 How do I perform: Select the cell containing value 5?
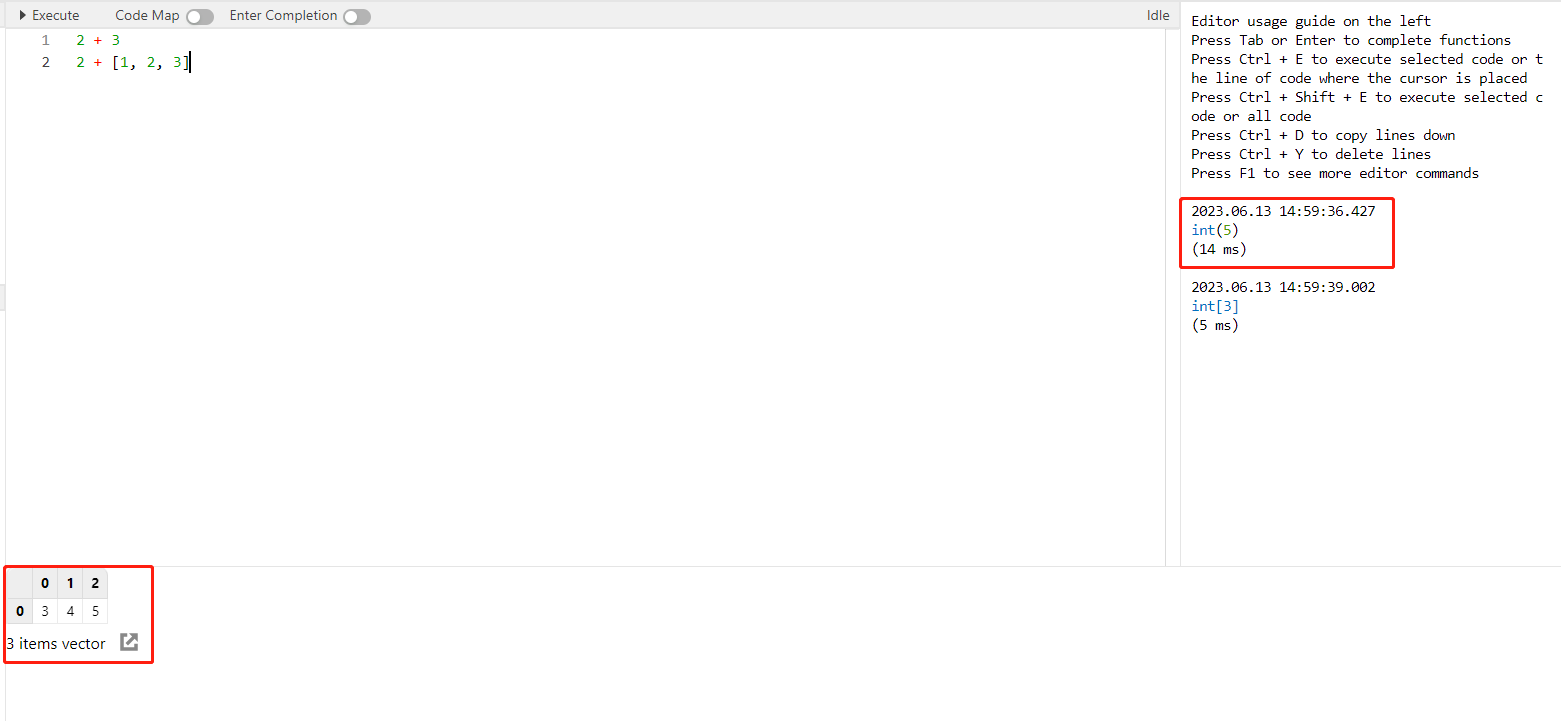(95, 611)
